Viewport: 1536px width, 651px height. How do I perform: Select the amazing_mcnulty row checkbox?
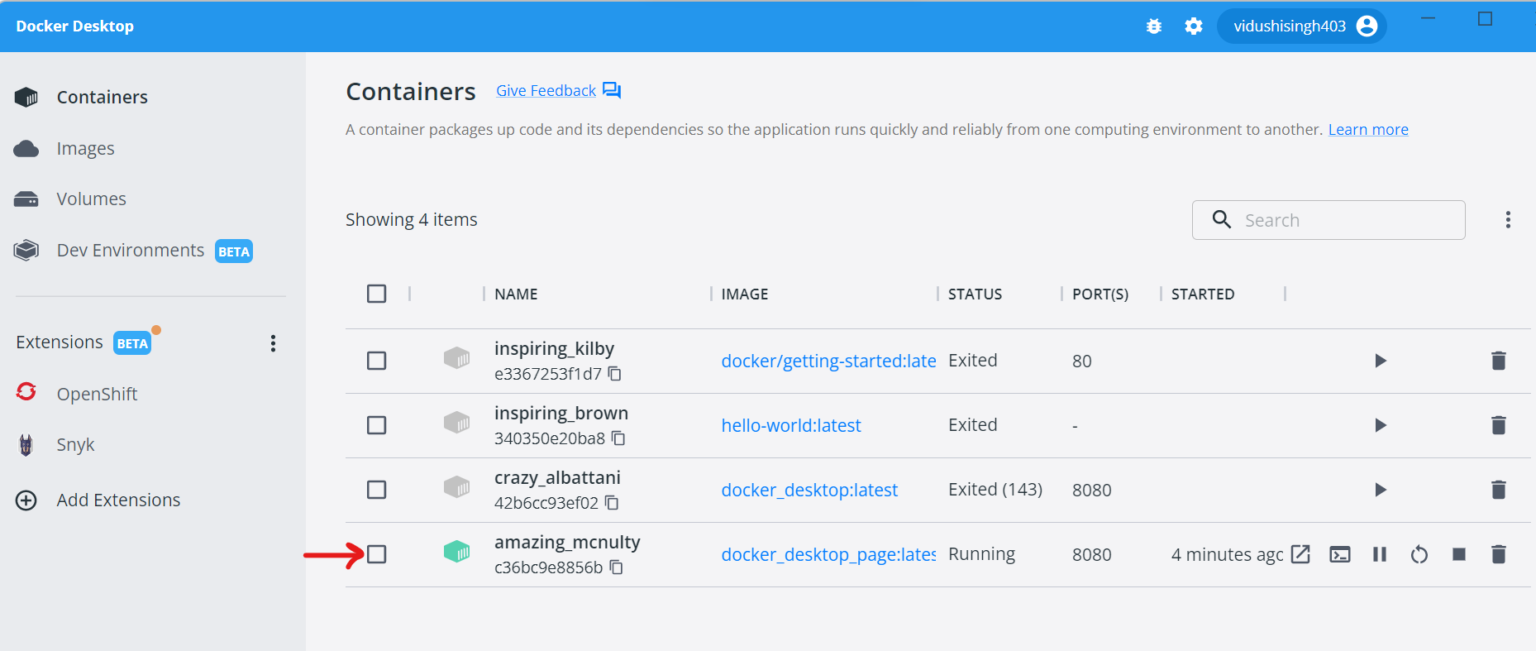(x=376, y=554)
